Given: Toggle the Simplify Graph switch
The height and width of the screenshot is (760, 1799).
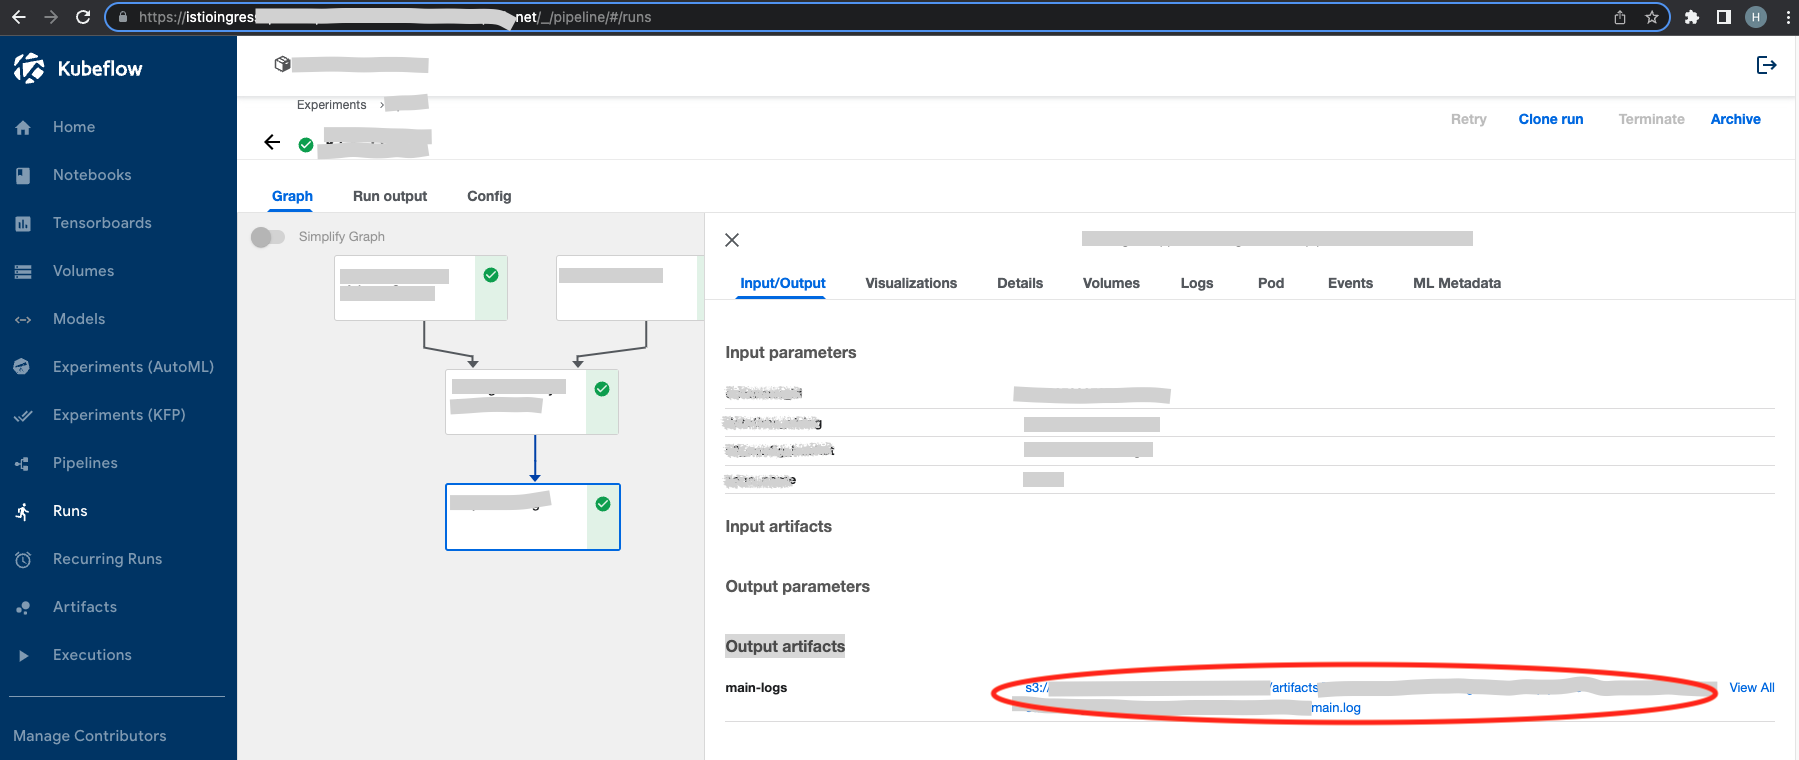Looking at the screenshot, I should [267, 237].
